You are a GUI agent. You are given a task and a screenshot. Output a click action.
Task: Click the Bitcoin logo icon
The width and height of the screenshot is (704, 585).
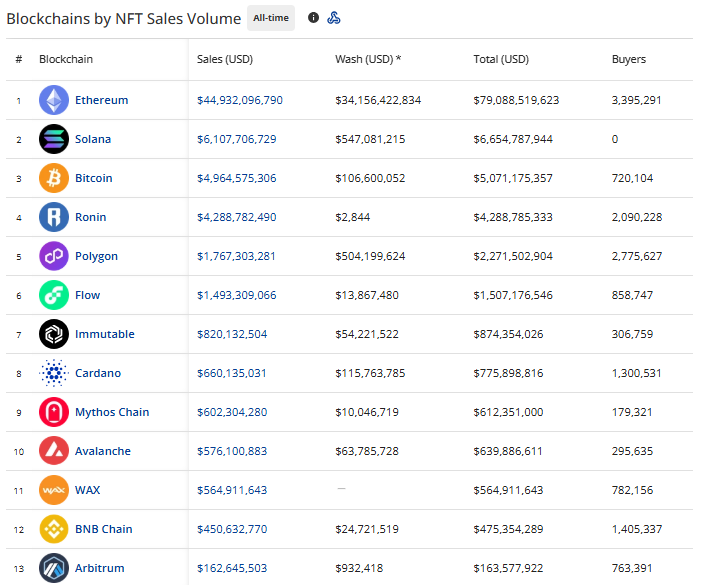(54, 178)
